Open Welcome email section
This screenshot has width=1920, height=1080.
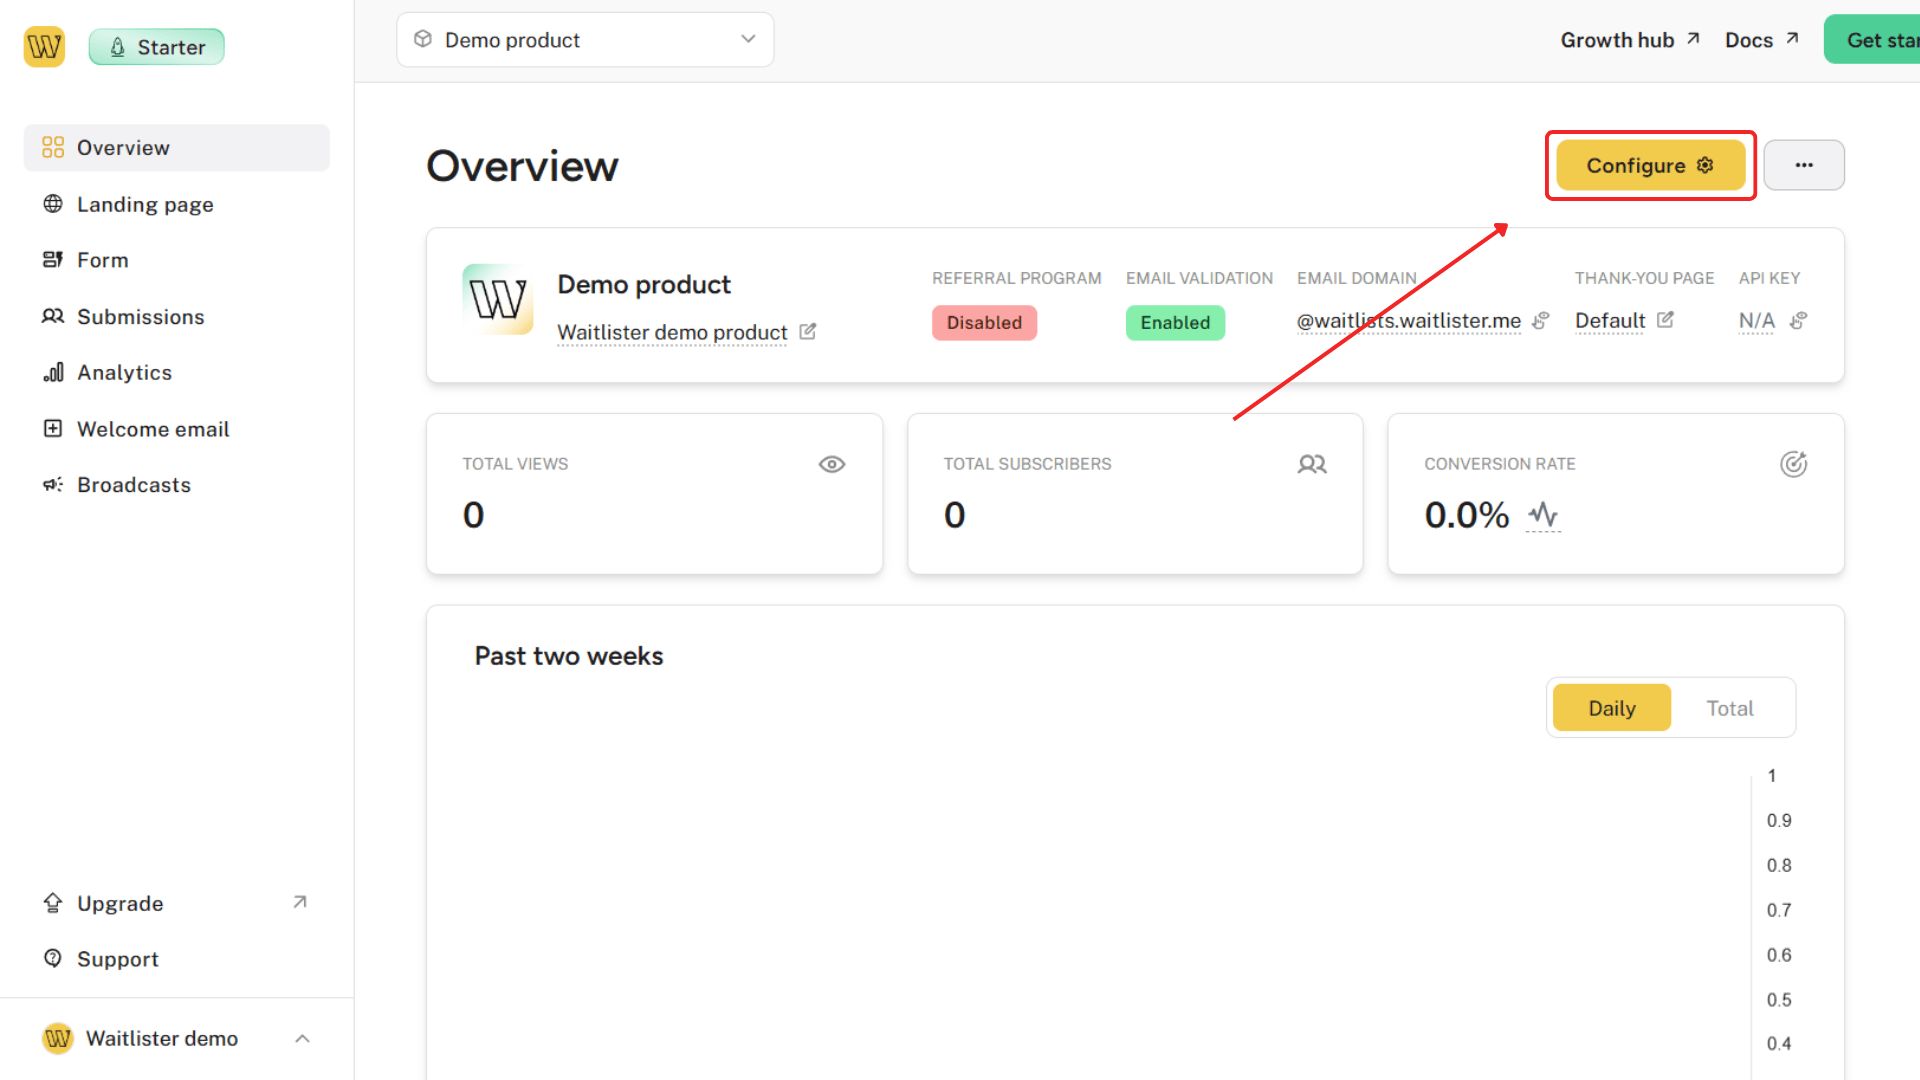(177, 429)
